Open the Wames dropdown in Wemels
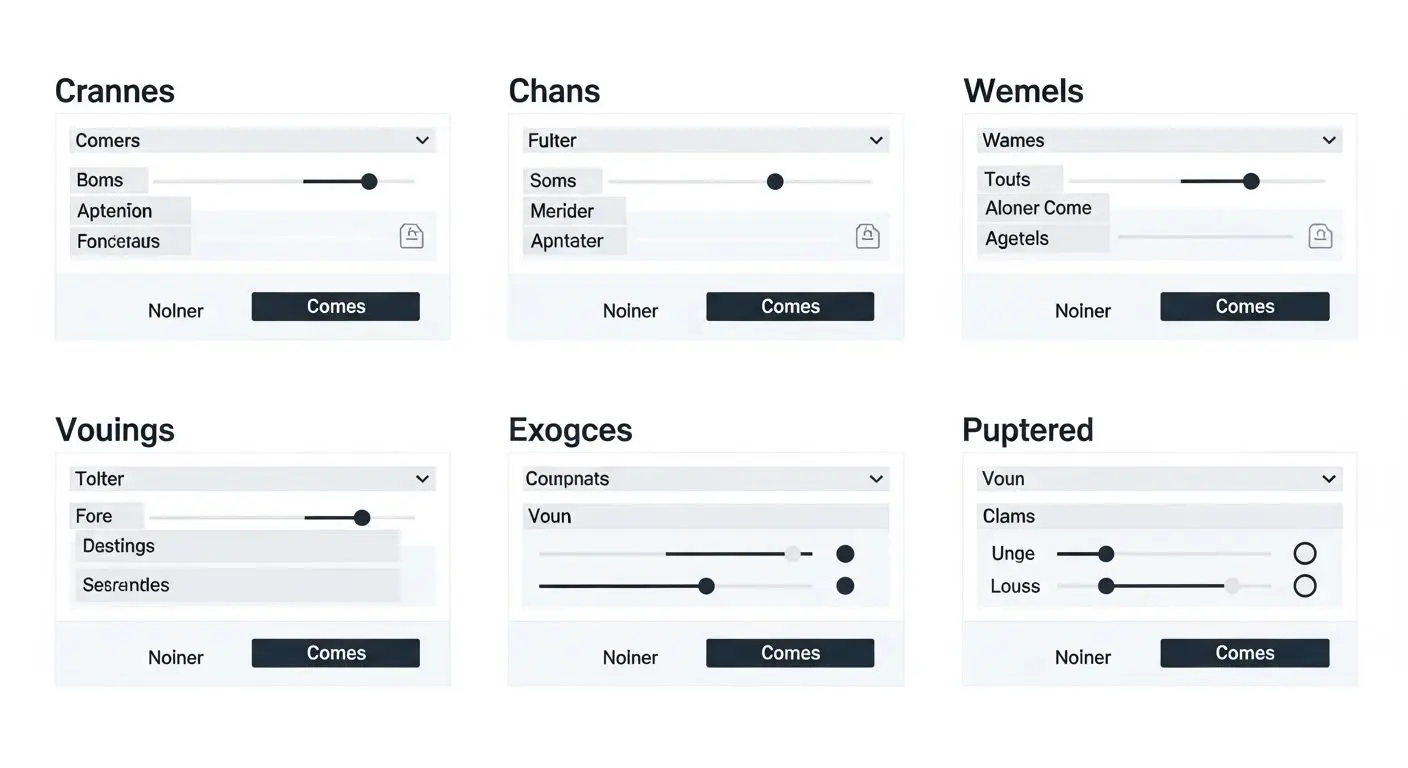 pyautogui.click(x=1159, y=140)
